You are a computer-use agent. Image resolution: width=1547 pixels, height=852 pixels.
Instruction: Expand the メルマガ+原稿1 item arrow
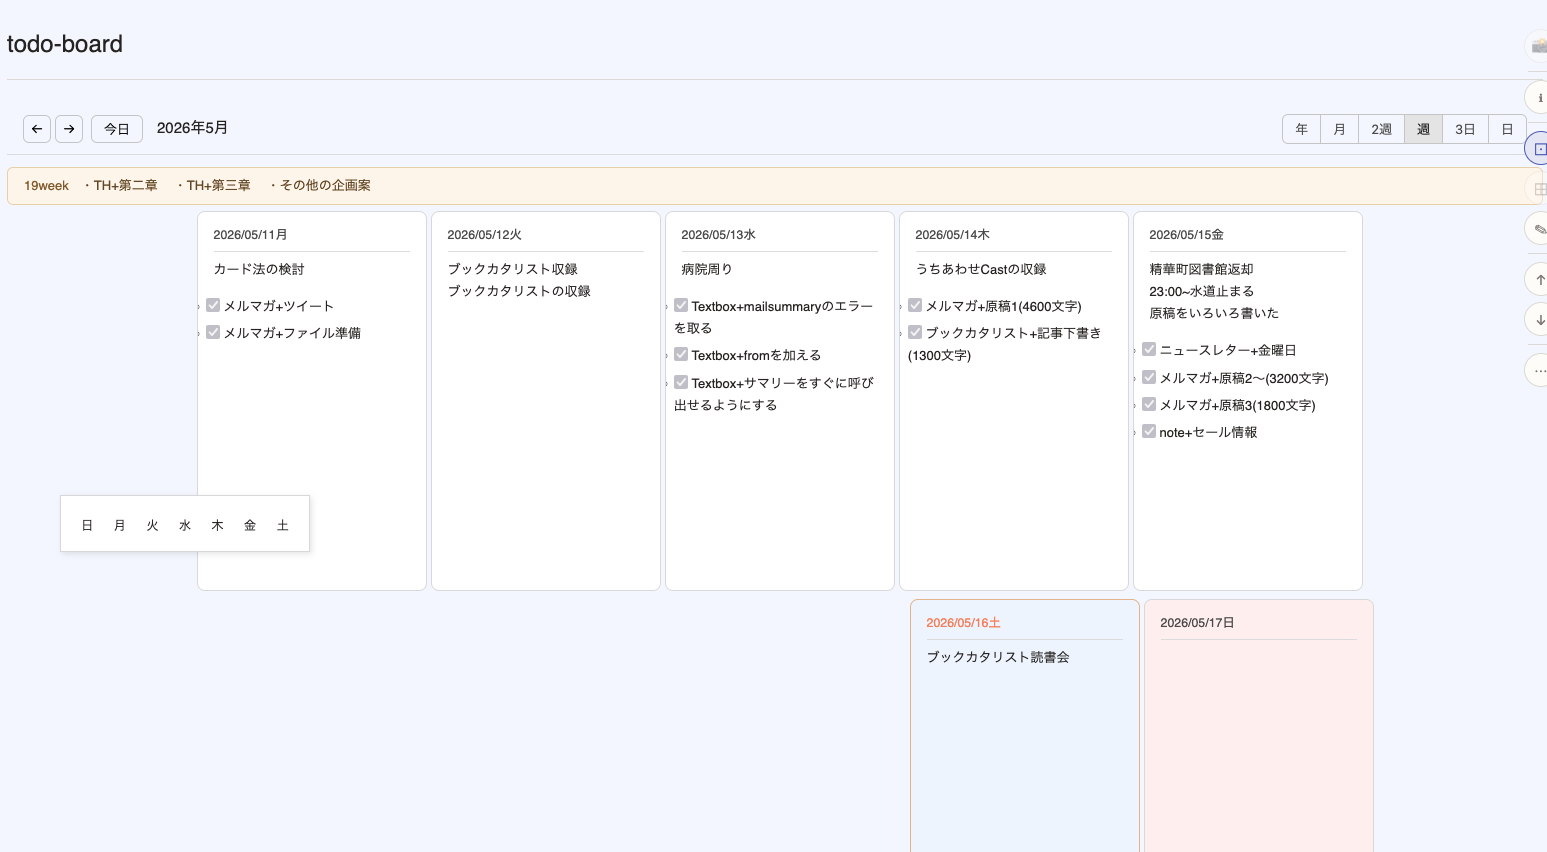click(x=901, y=307)
